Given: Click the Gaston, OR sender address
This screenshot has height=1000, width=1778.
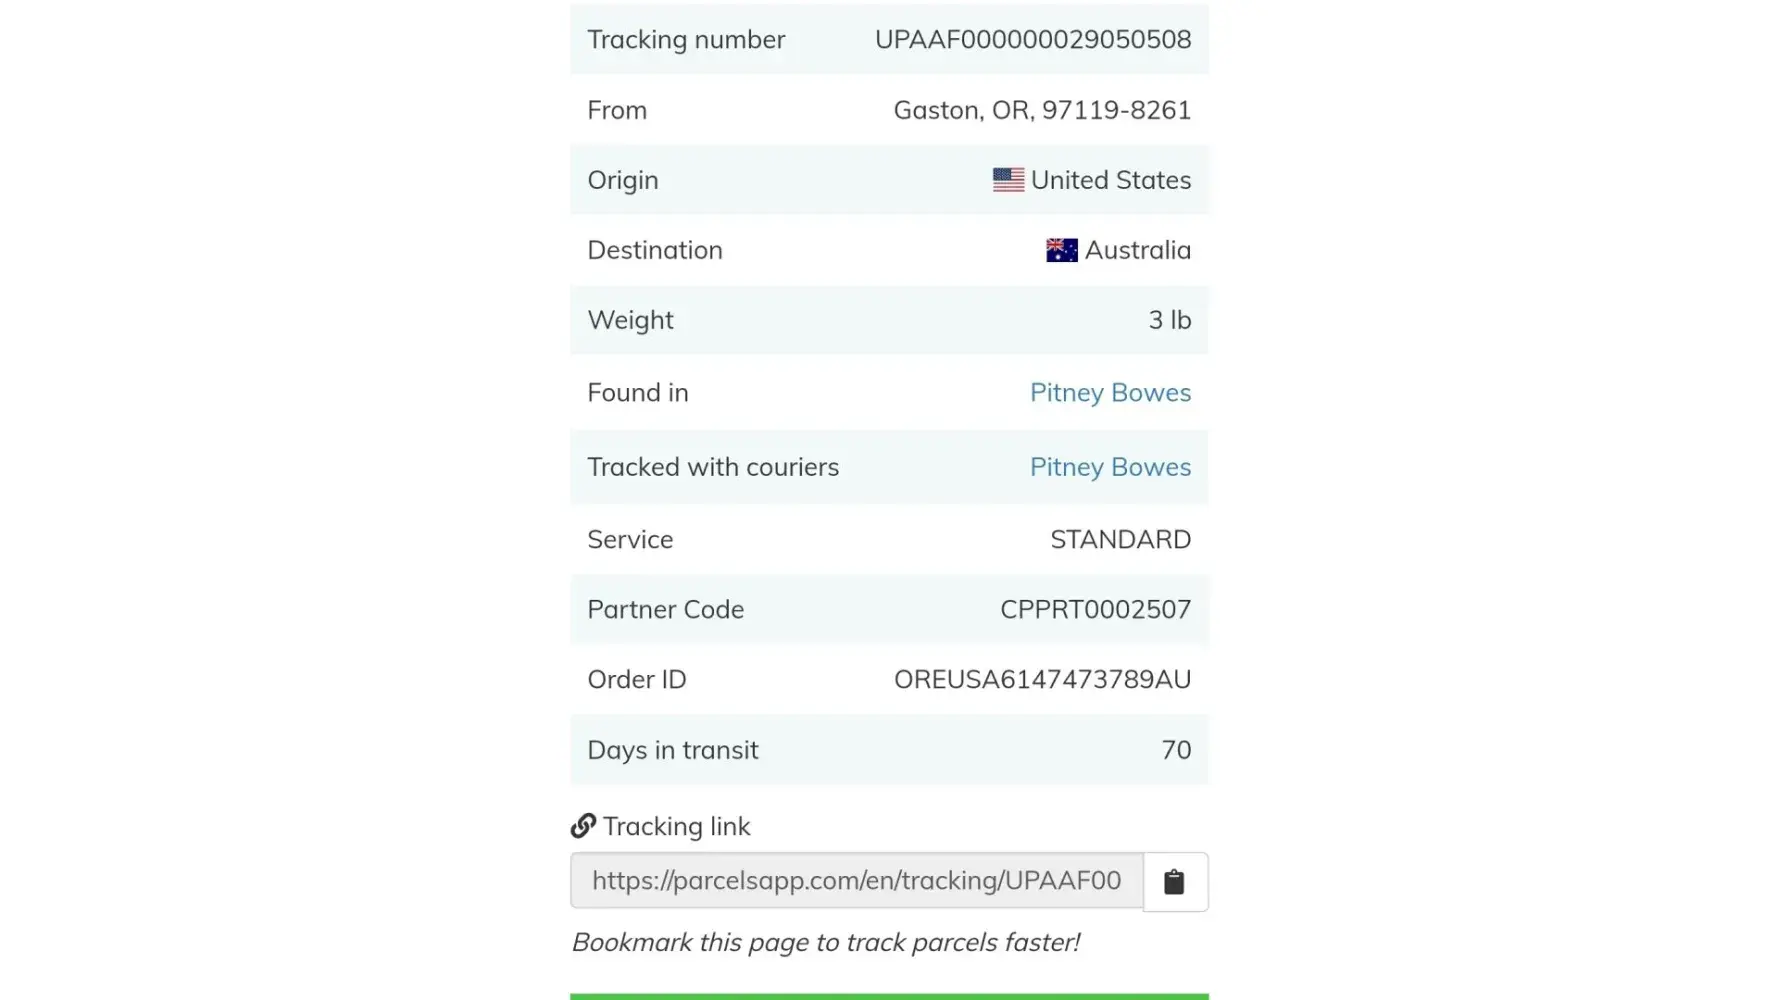Looking at the screenshot, I should point(1042,110).
